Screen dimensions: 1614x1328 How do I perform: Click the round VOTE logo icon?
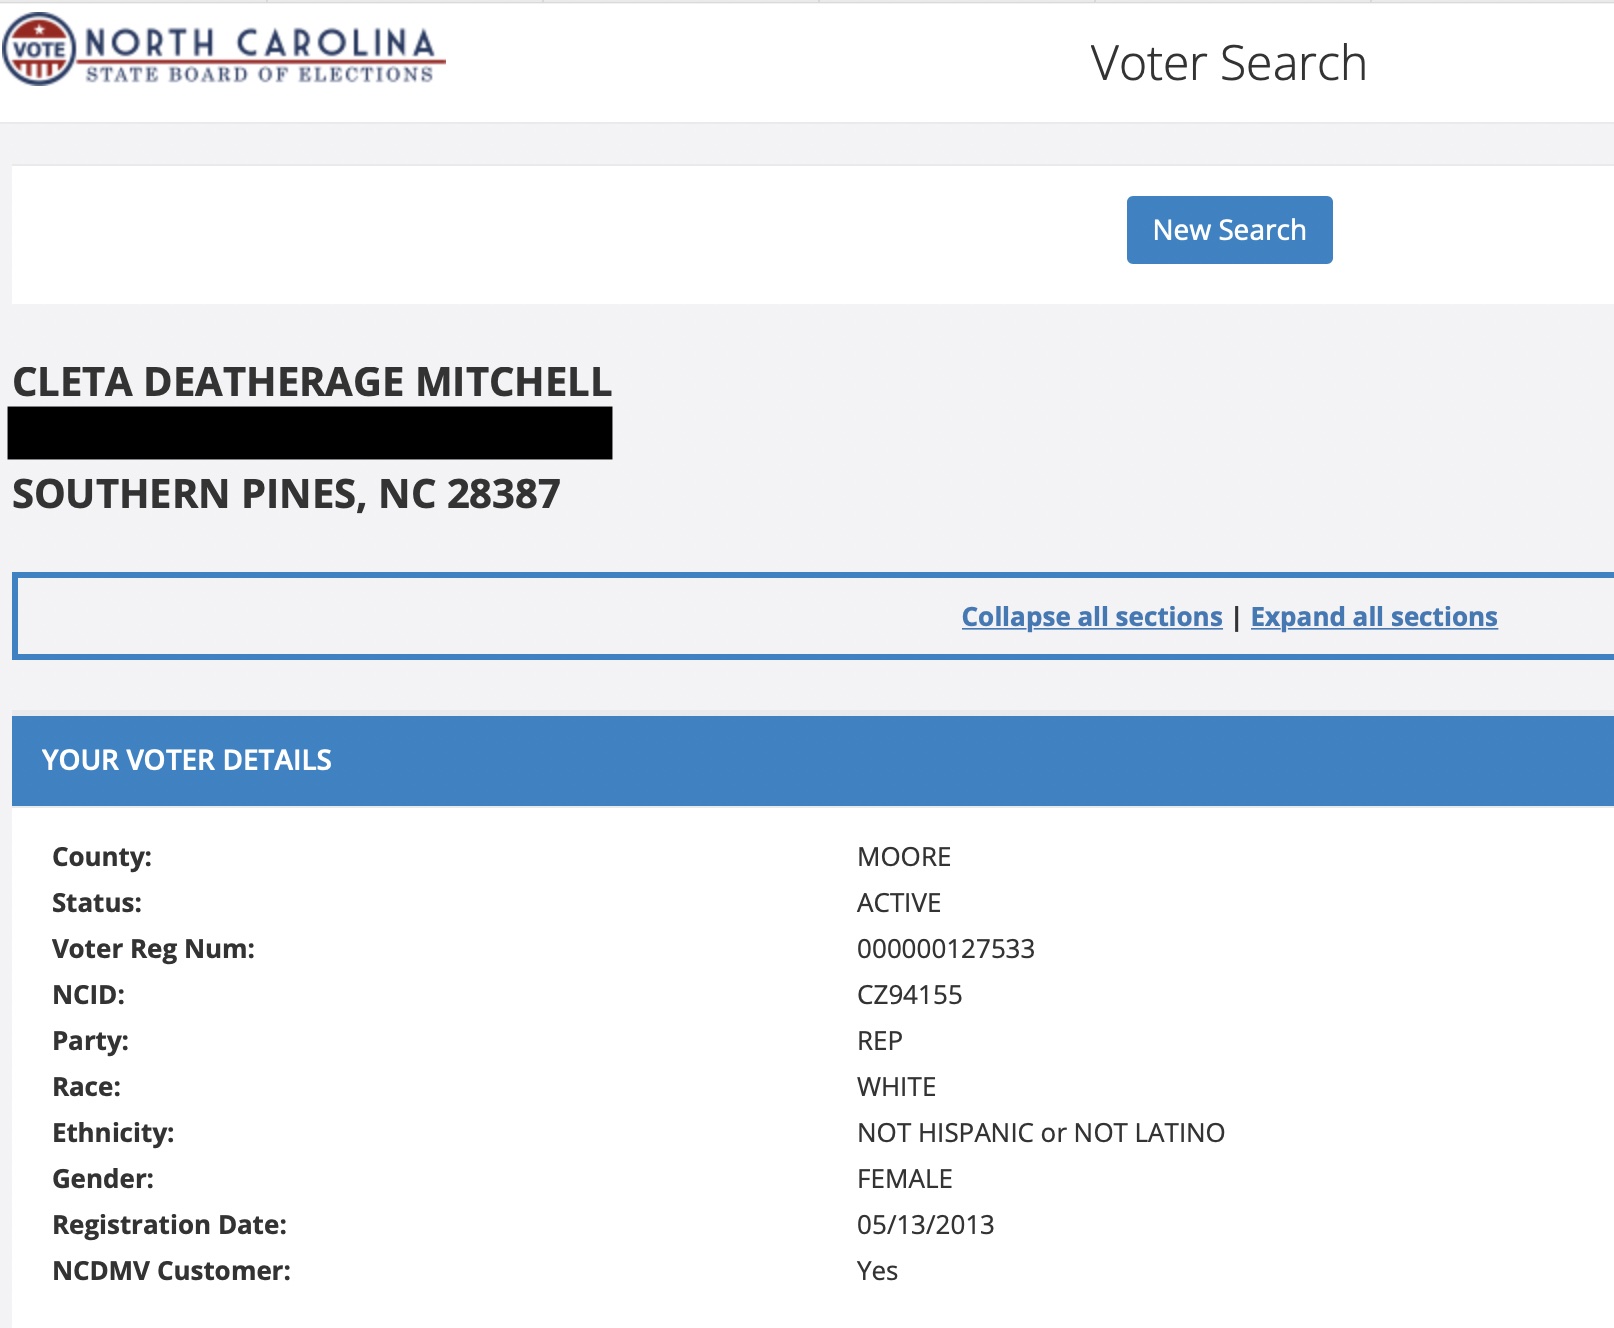[x=39, y=49]
